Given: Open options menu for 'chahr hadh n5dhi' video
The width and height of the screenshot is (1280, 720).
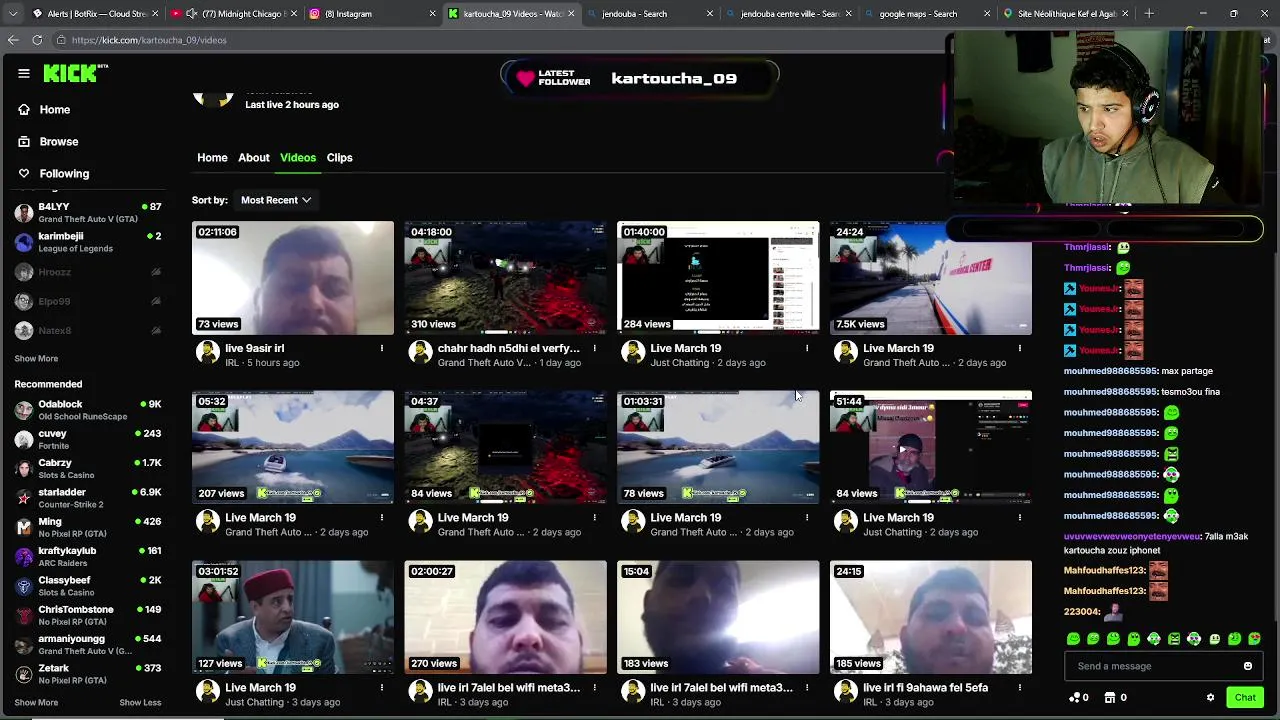Looking at the screenshot, I should [x=594, y=348].
